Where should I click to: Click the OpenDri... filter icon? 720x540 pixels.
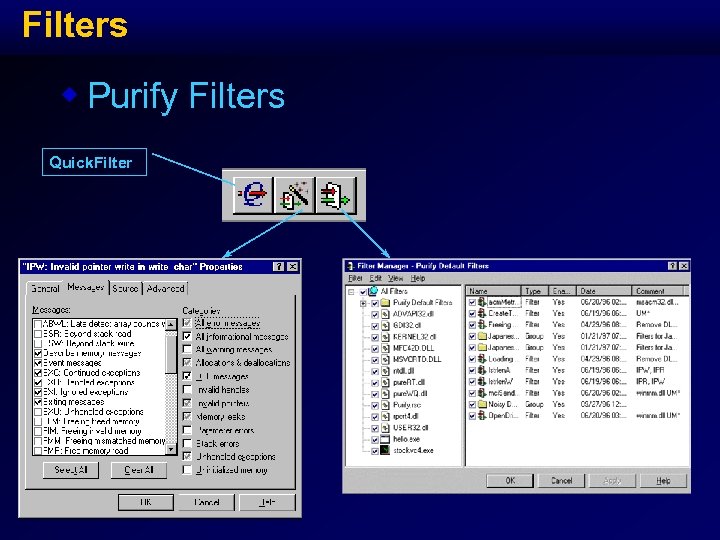coord(482,415)
